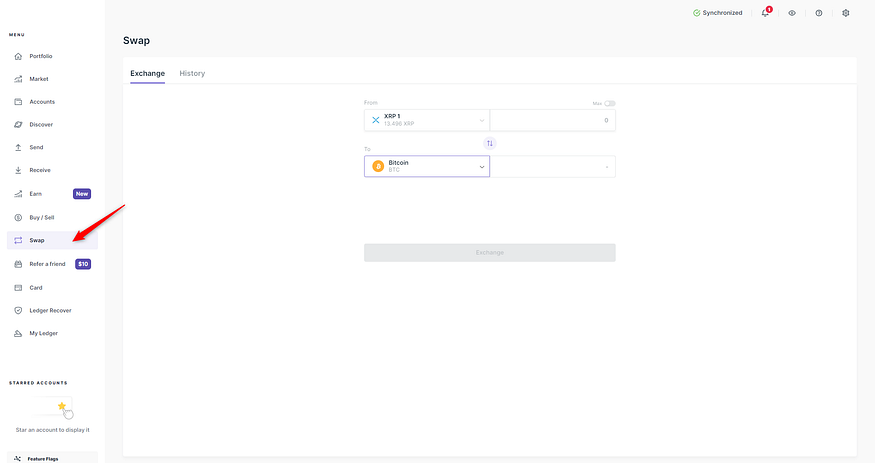
Task: Open settings gear icon
Action: [845, 13]
